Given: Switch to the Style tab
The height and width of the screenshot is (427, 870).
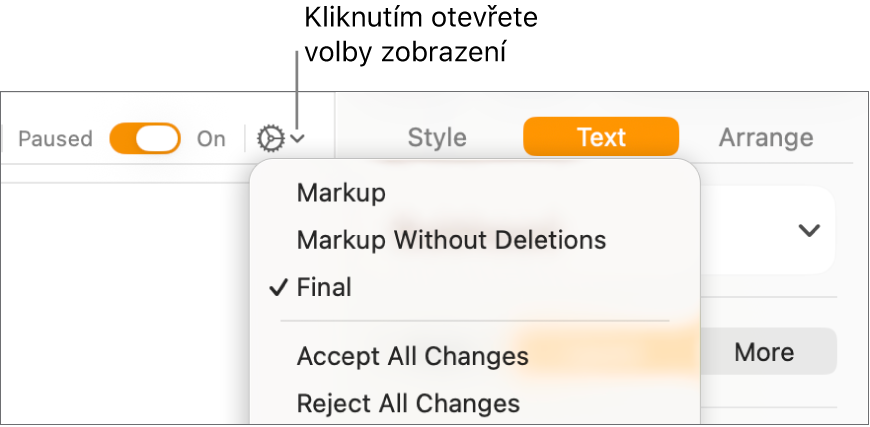Looking at the screenshot, I should tap(437, 137).
